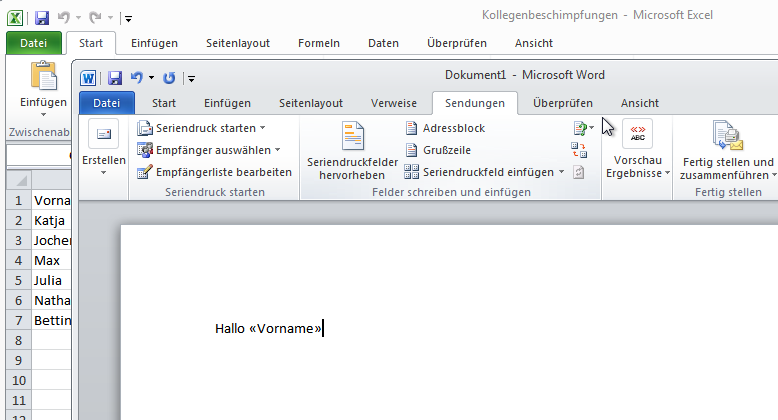Click Excel cell containing Katja
The width and height of the screenshot is (778, 420).
tap(52, 220)
